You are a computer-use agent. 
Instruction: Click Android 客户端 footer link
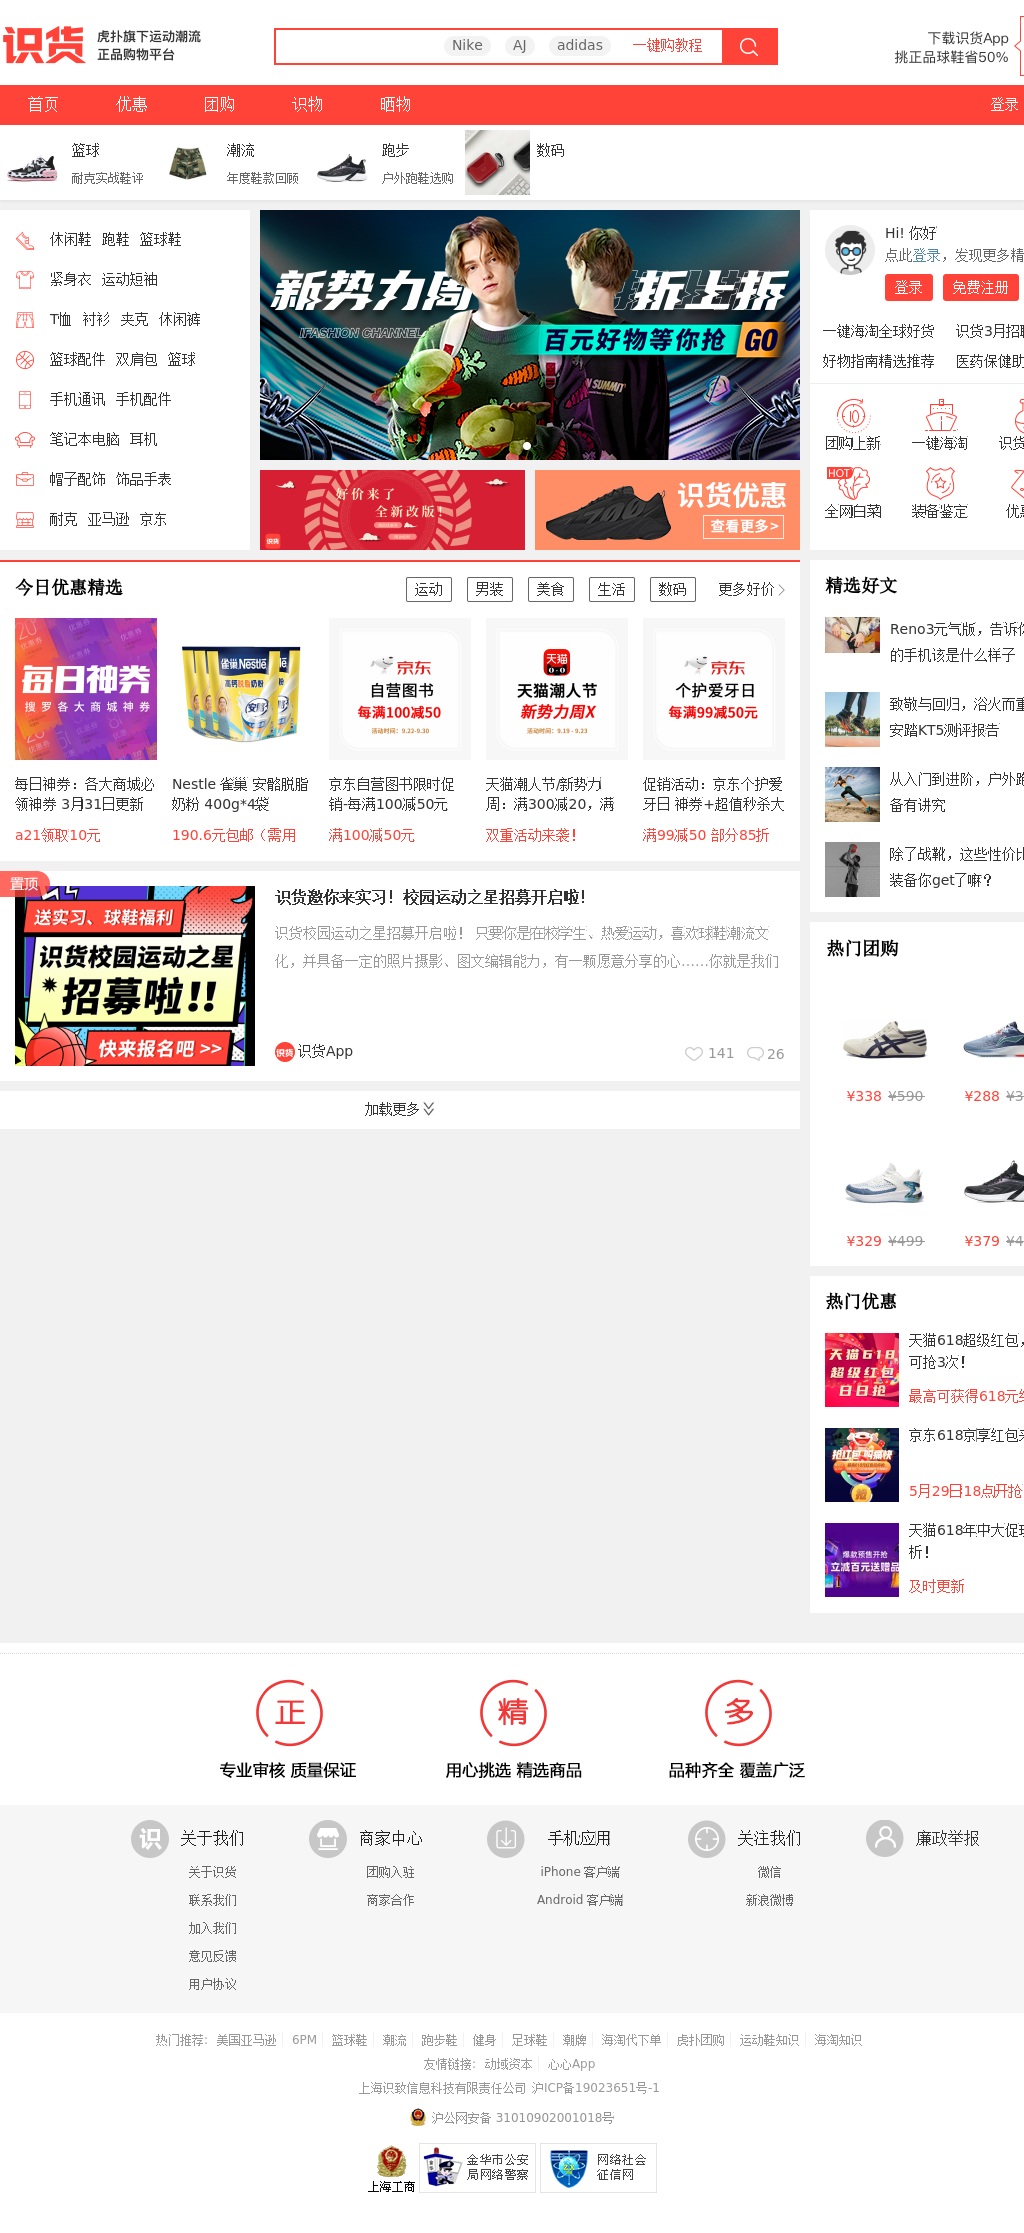[x=580, y=1900]
